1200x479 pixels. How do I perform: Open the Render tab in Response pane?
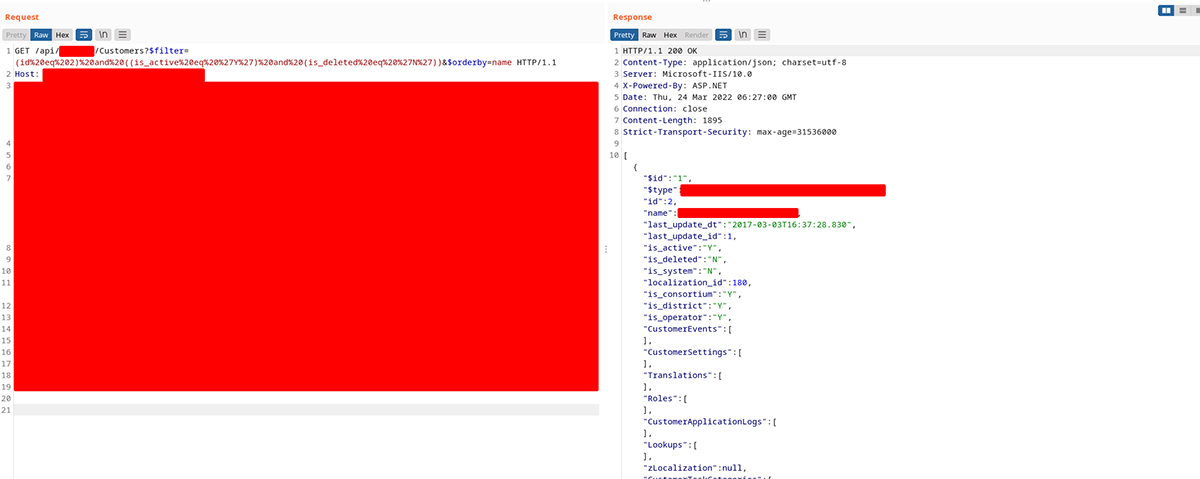click(696, 34)
